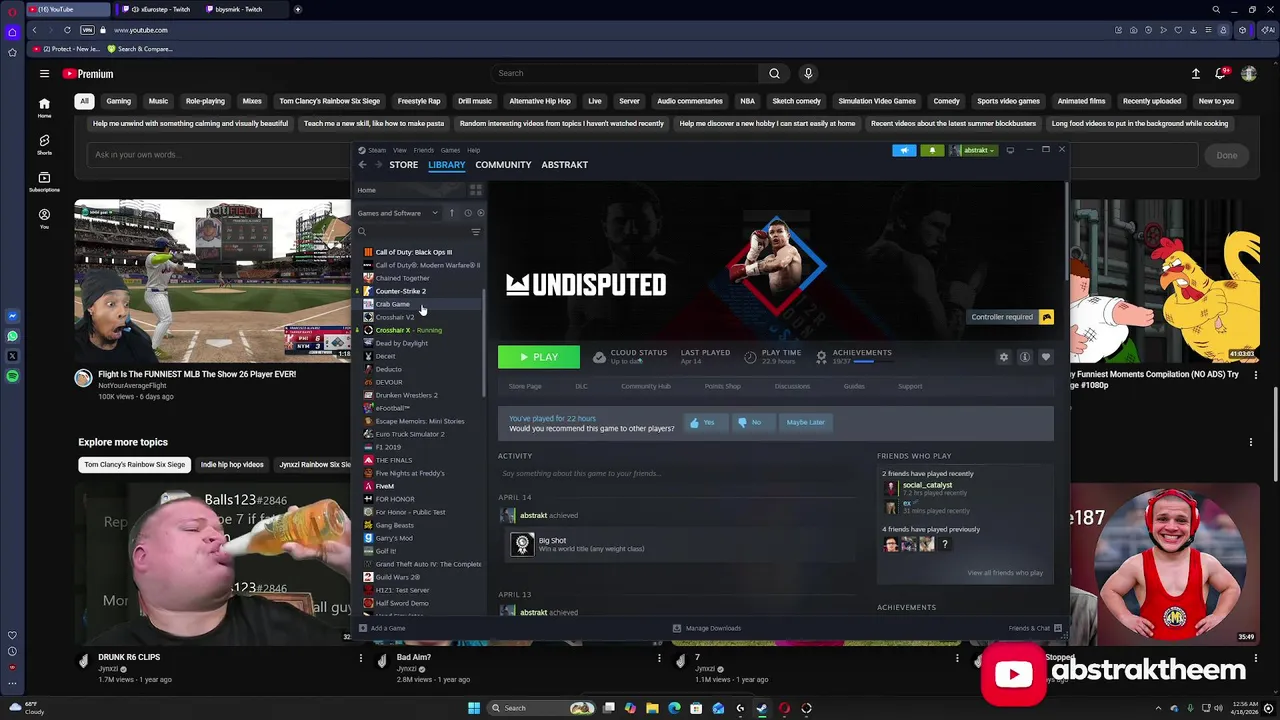The width and height of the screenshot is (1280, 720).
Task: Click the ready-to-play filter icon
Action: pos(480,213)
